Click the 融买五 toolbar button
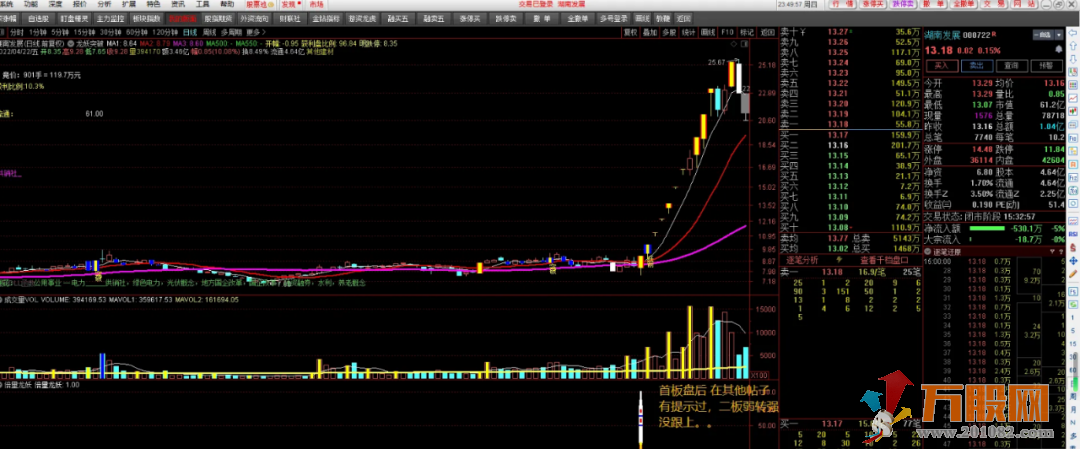1080x449 pixels. [399, 18]
